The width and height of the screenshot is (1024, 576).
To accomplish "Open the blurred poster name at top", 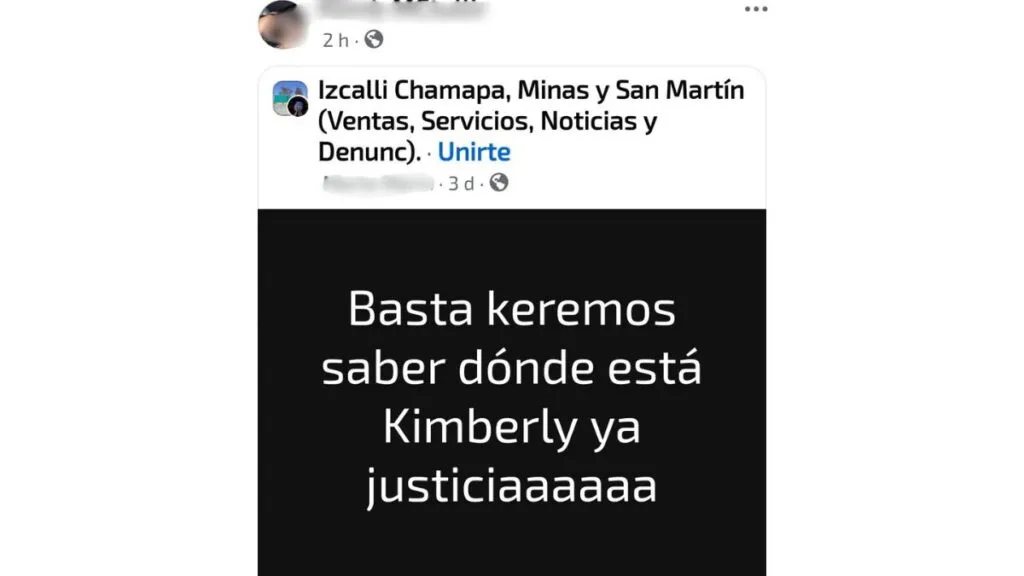I will click(403, 9).
